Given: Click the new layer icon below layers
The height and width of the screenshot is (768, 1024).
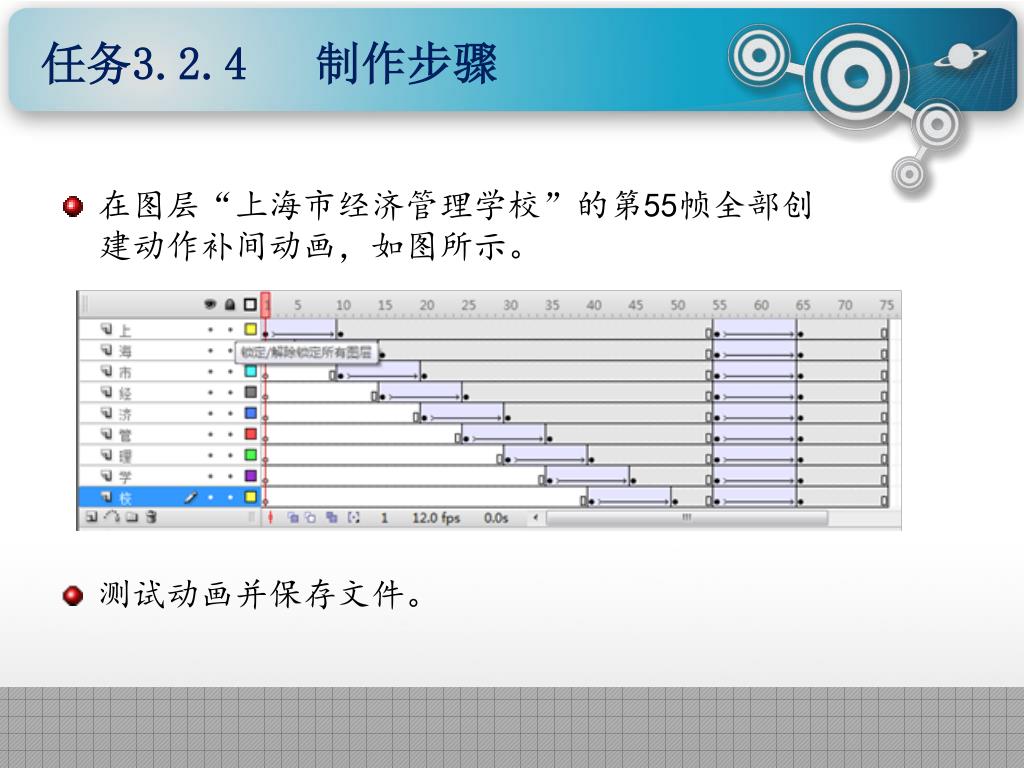Looking at the screenshot, I should [91, 517].
